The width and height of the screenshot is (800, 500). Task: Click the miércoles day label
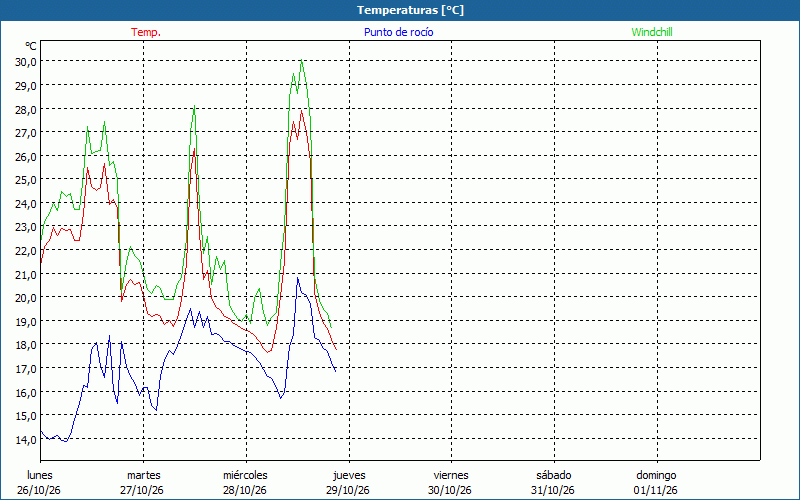(245, 475)
